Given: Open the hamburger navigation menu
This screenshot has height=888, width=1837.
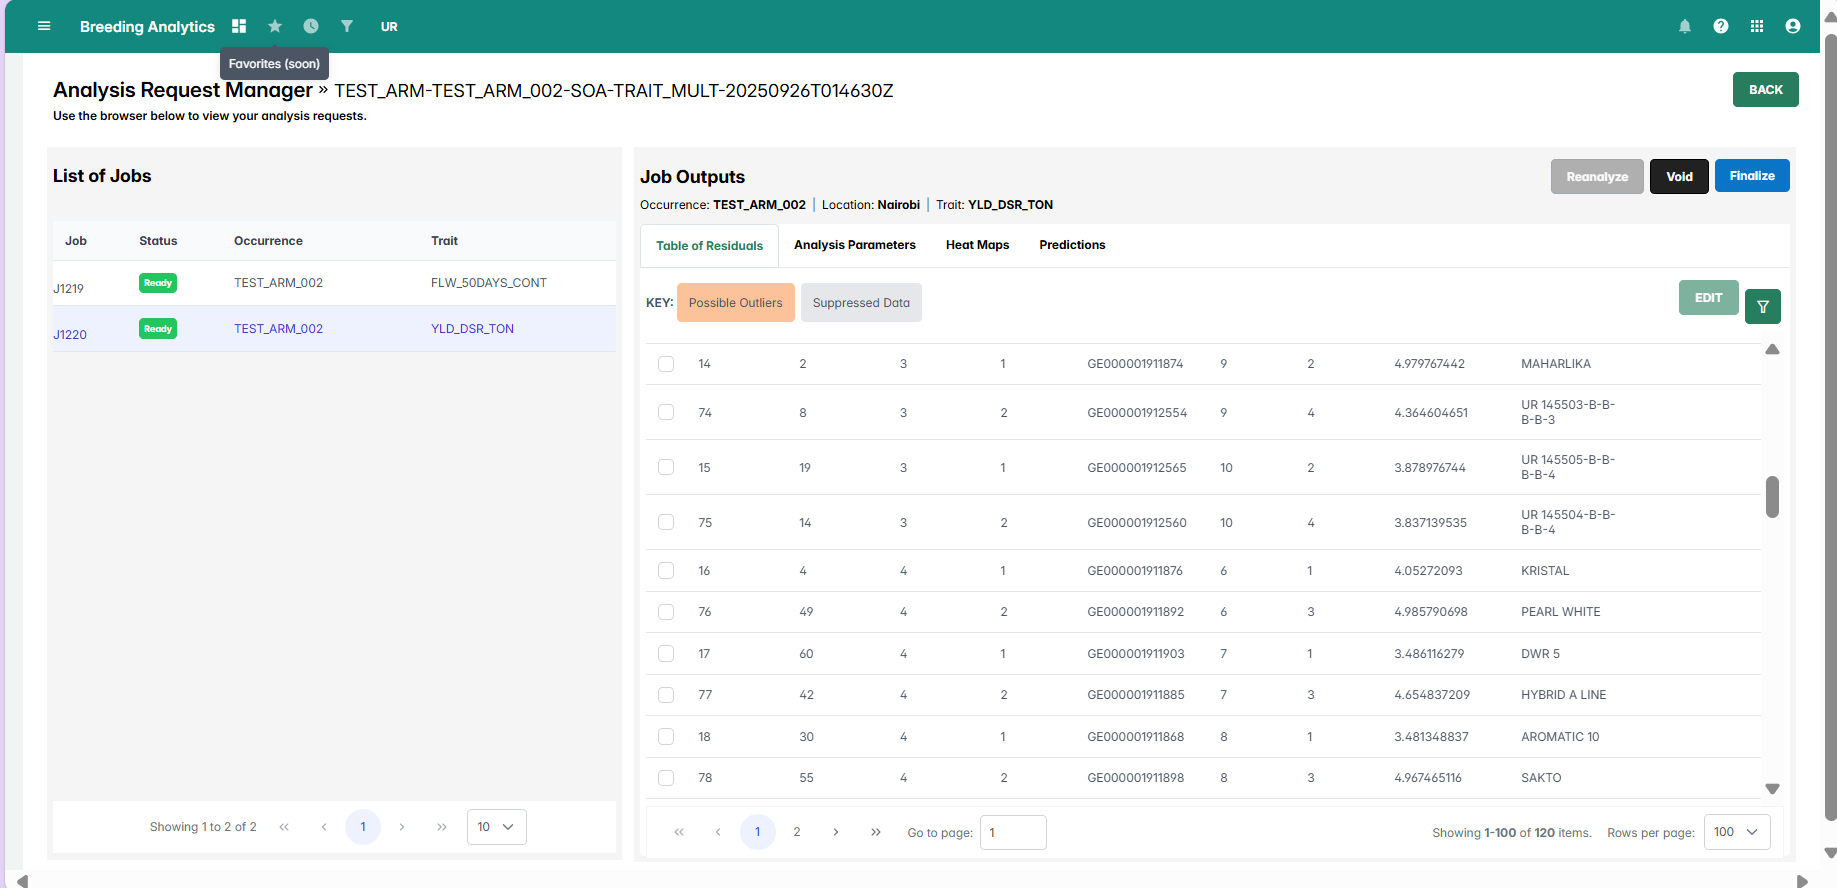Looking at the screenshot, I should point(44,26).
